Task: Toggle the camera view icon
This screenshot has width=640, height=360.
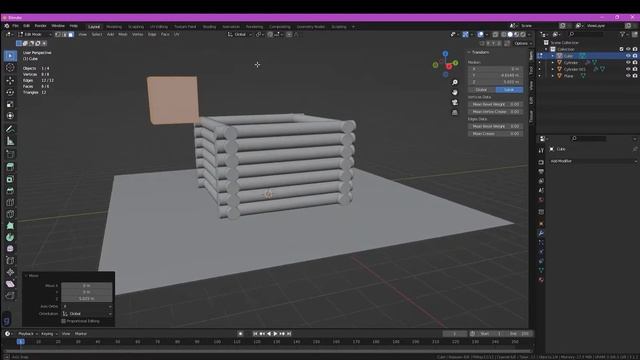Action: 455,102
